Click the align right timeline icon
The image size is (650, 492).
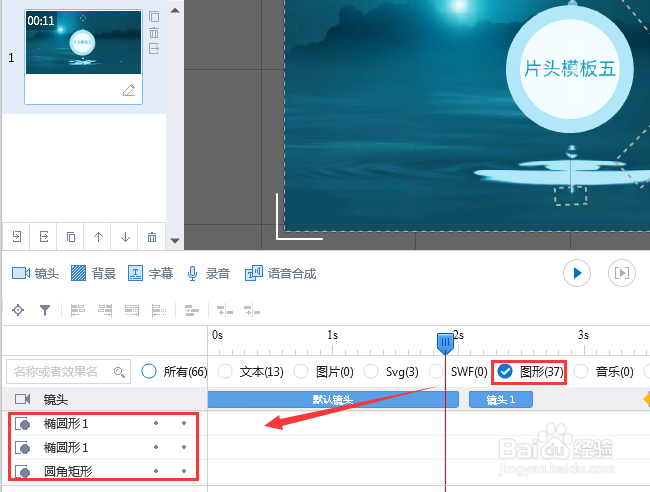105,310
